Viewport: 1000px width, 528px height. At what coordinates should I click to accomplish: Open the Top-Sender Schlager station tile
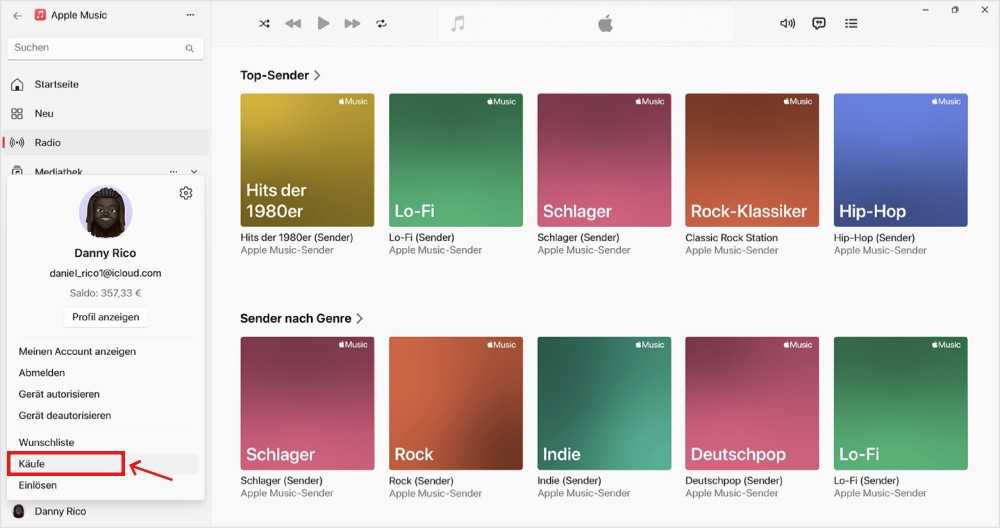604,160
